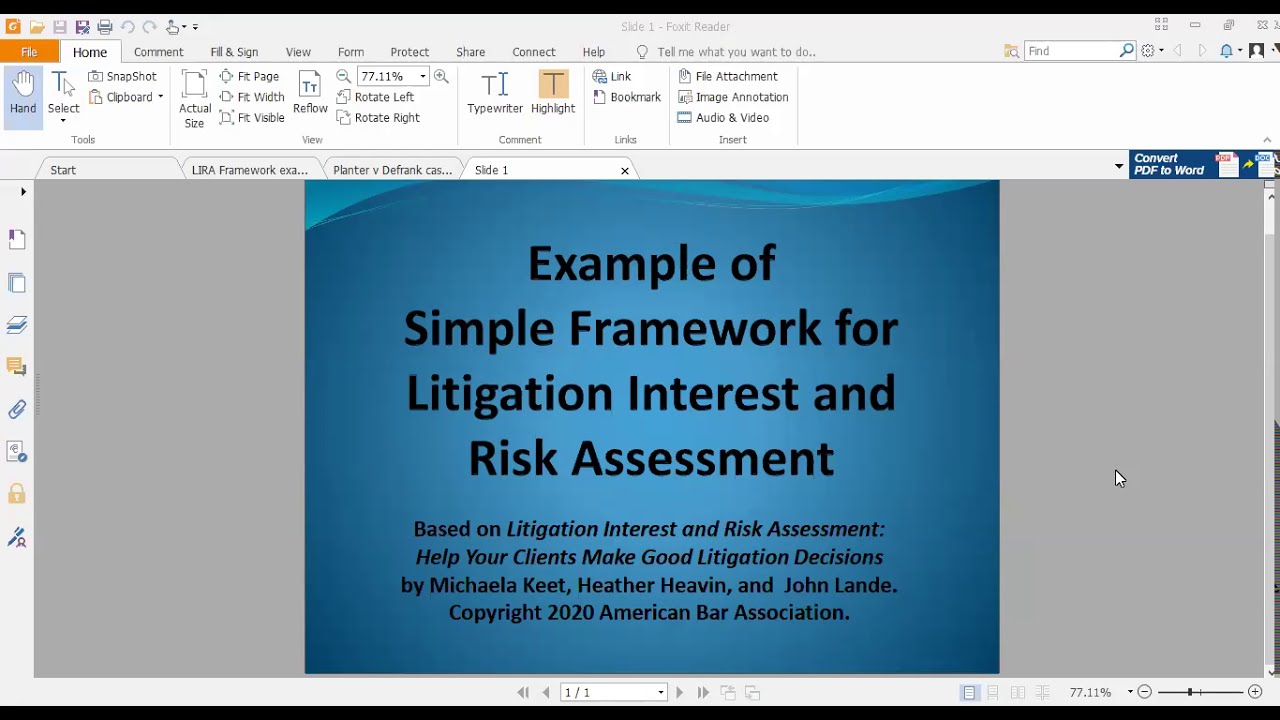
Task: Insert a File Attachment
Action: [727, 76]
